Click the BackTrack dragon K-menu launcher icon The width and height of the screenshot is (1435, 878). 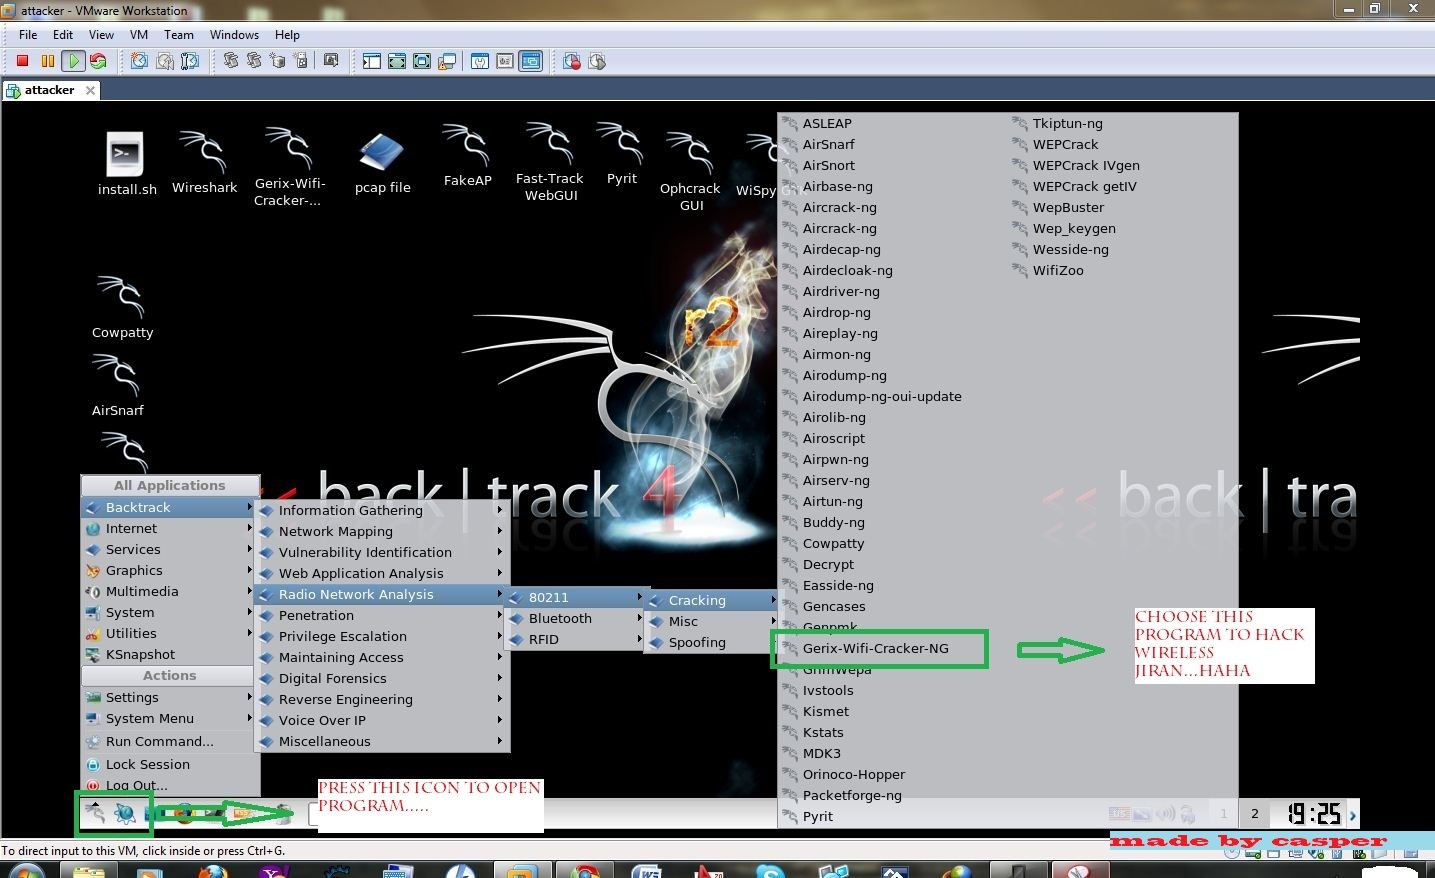(x=95, y=813)
